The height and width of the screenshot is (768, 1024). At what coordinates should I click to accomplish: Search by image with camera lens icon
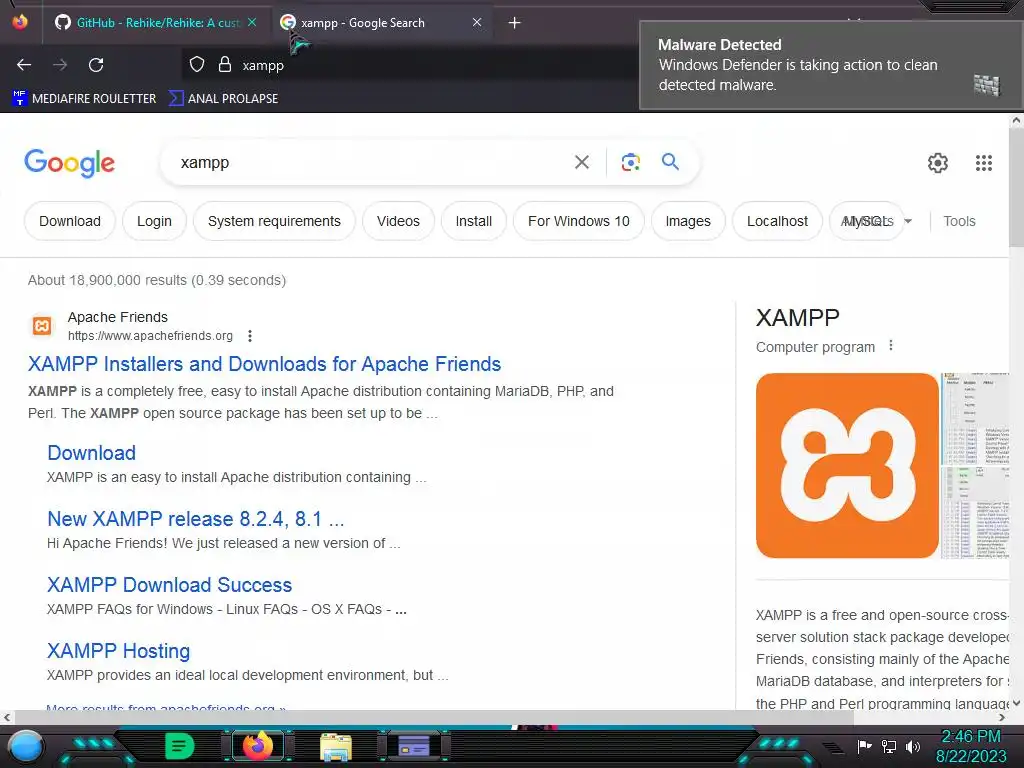coord(630,162)
